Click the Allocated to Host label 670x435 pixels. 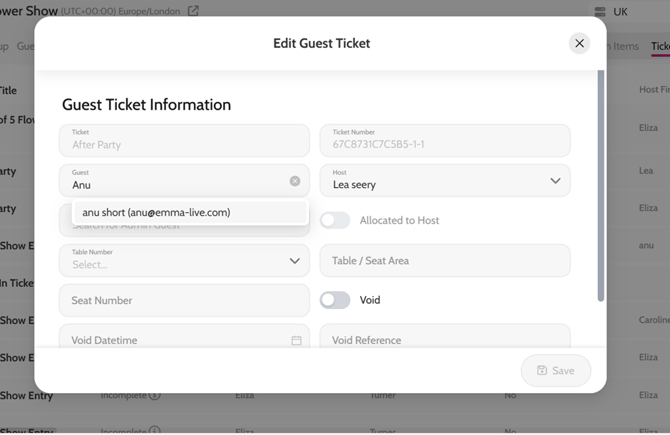399,220
